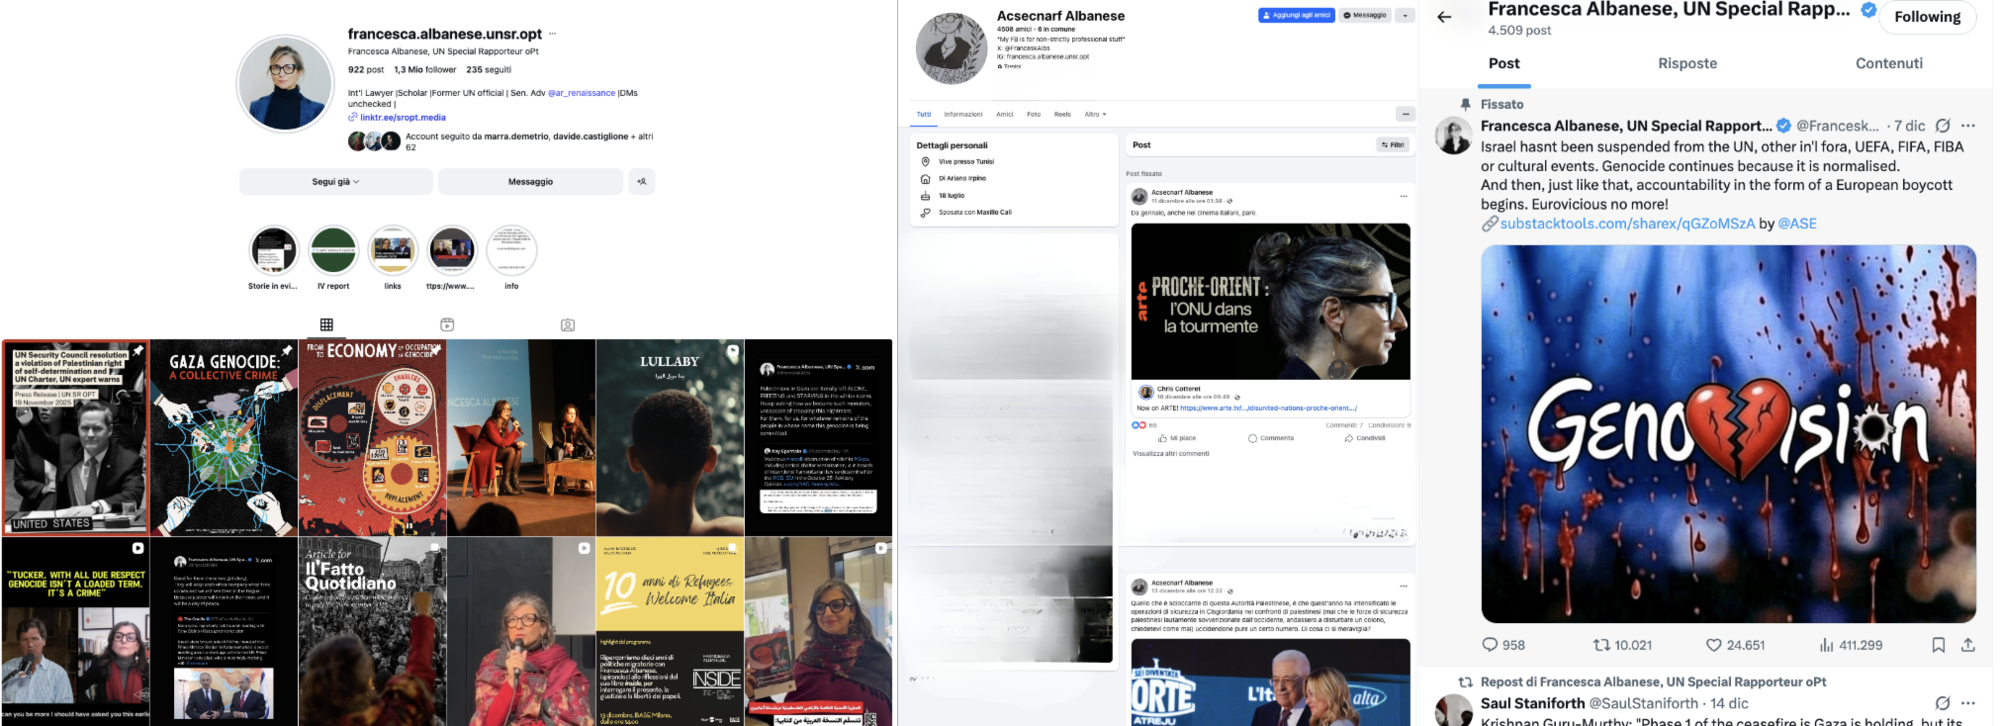Click Condividi on the Facebook pinned post
Image resolution: width=2000 pixels, height=726 pixels.
[x=1365, y=438]
